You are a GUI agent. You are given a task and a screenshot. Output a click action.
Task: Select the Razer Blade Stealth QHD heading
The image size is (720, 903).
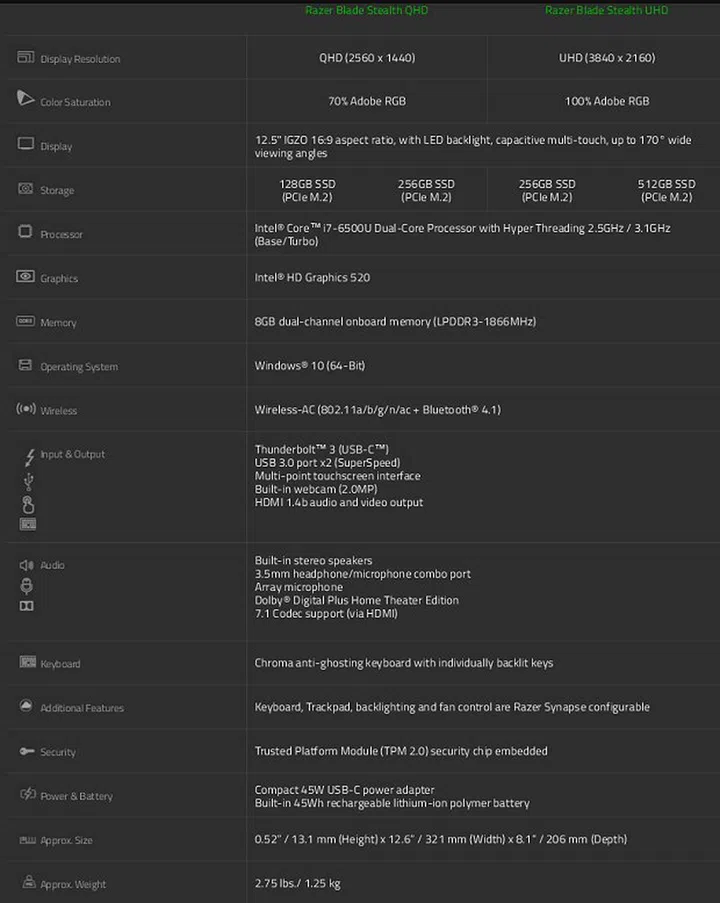click(x=367, y=11)
